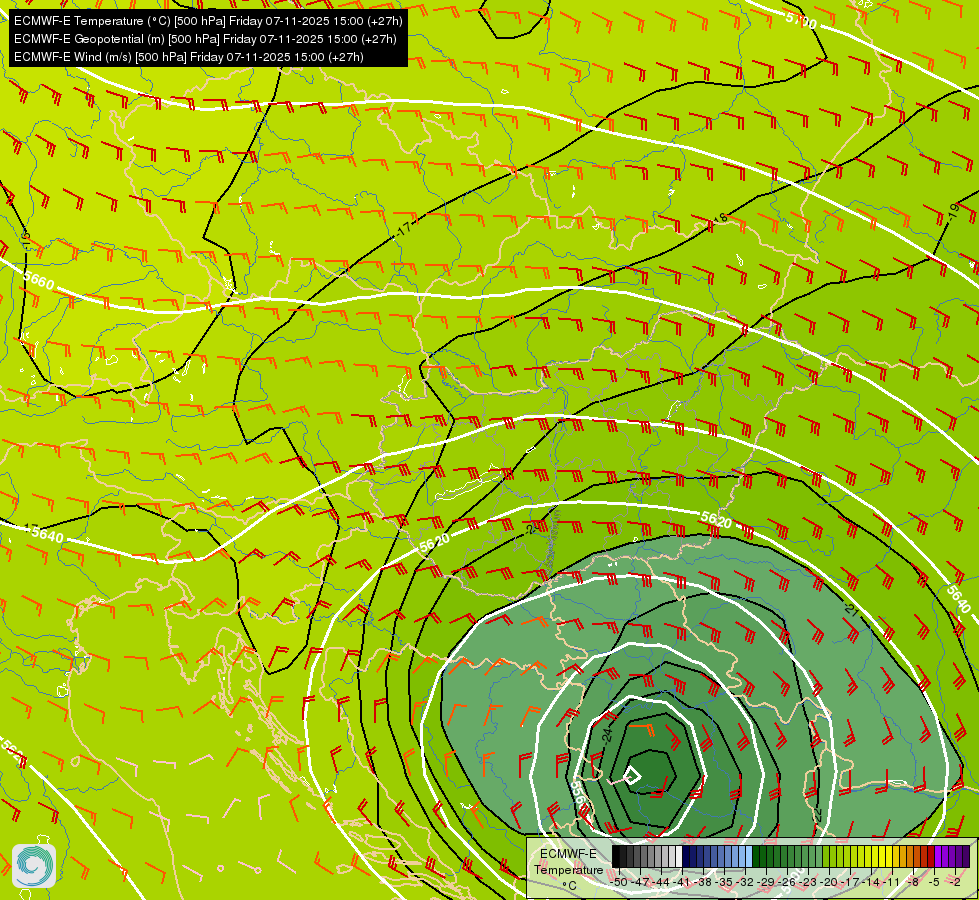Pick the lightest blue swatch in the legend bar
Viewport: 979px width, 900px height.
[x=749, y=856]
